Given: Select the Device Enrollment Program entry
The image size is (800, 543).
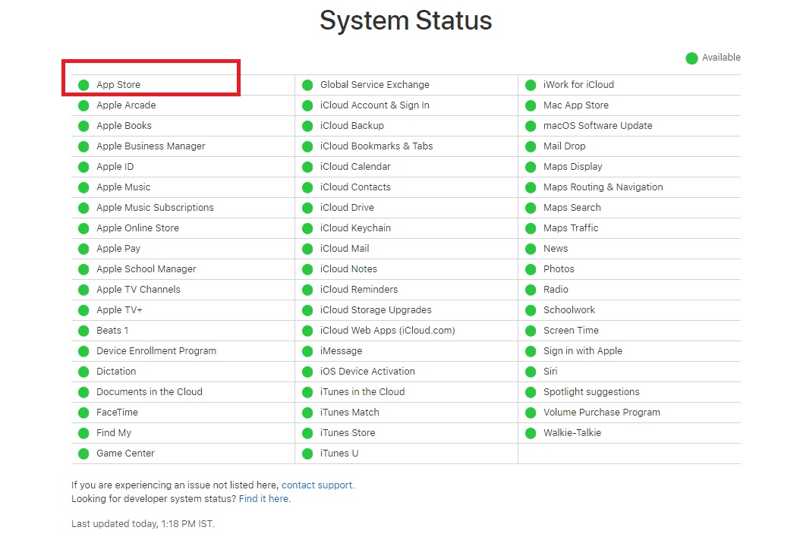Looking at the screenshot, I should tap(157, 351).
